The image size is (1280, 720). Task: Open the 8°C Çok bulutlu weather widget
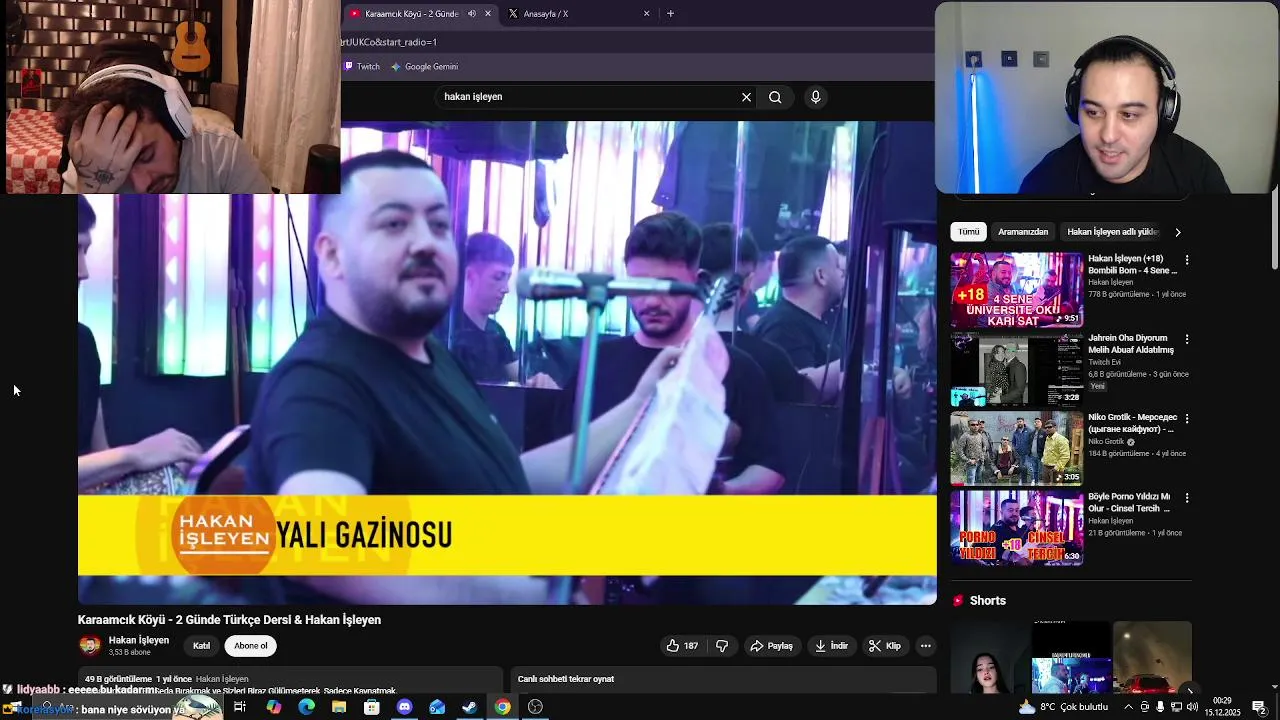pyautogui.click(x=1063, y=707)
